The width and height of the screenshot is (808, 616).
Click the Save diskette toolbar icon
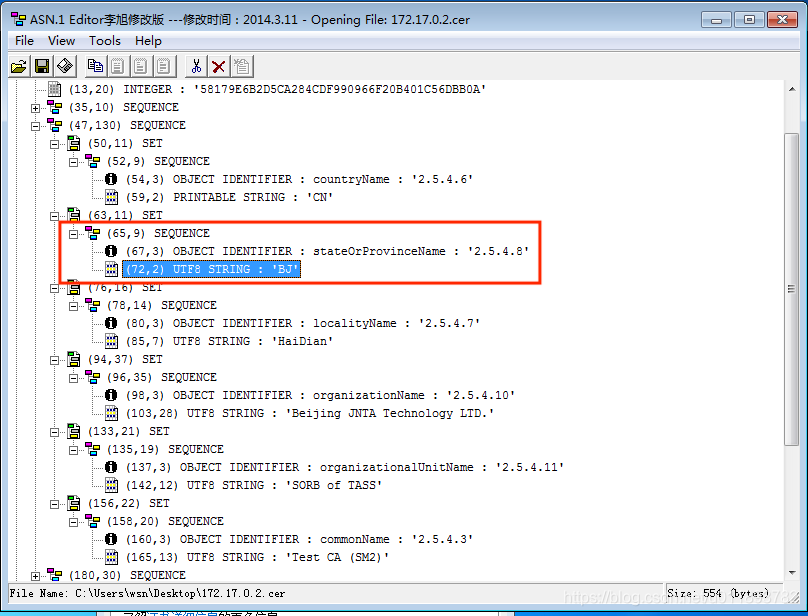(x=42, y=66)
